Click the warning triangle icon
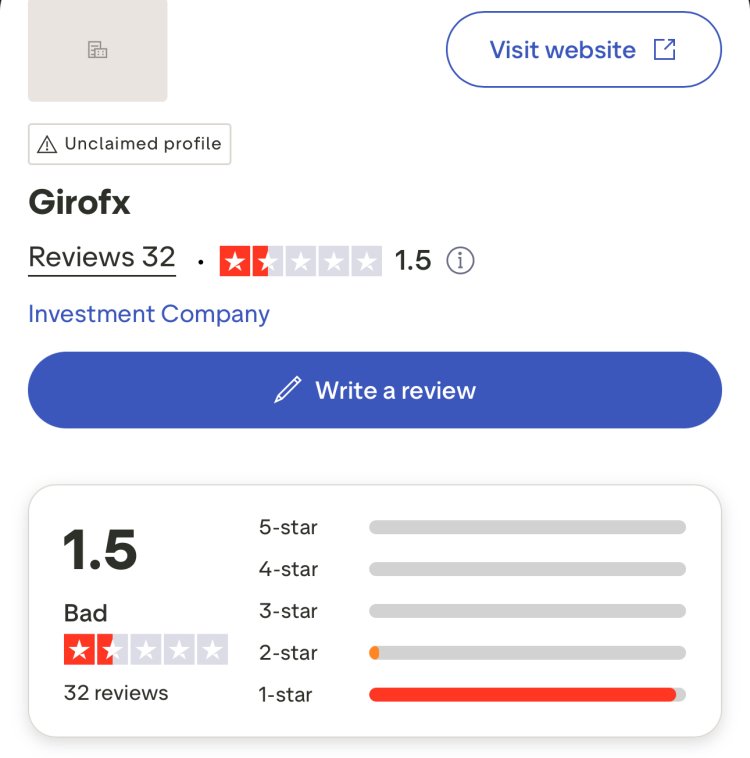This screenshot has width=750, height=758. (x=47, y=145)
